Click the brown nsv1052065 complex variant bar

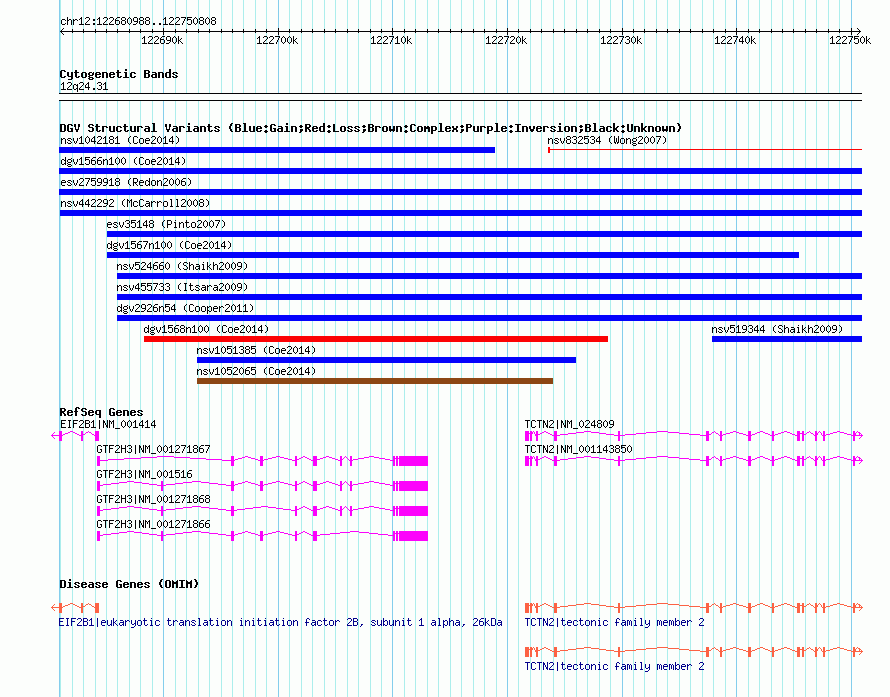pos(375,381)
